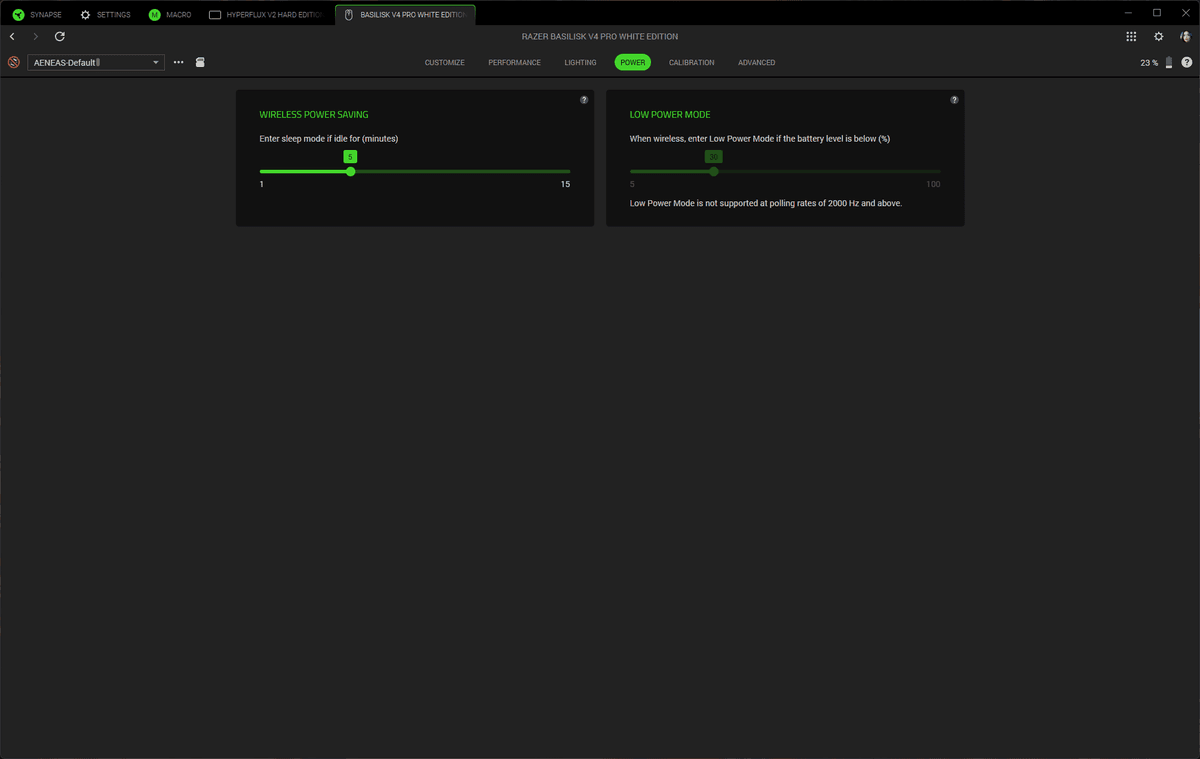Switch to the Macro tab

tap(170, 15)
